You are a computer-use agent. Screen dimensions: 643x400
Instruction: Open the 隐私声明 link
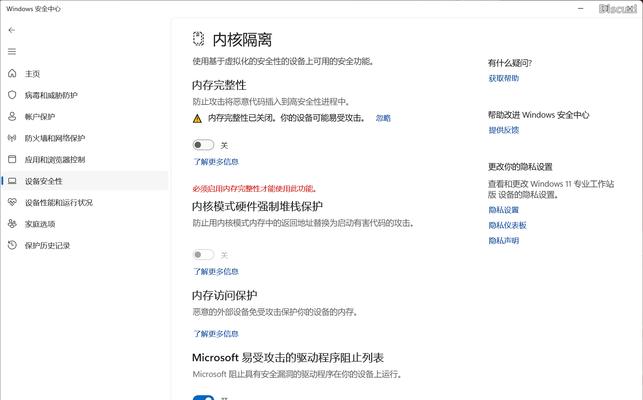tap(504, 240)
